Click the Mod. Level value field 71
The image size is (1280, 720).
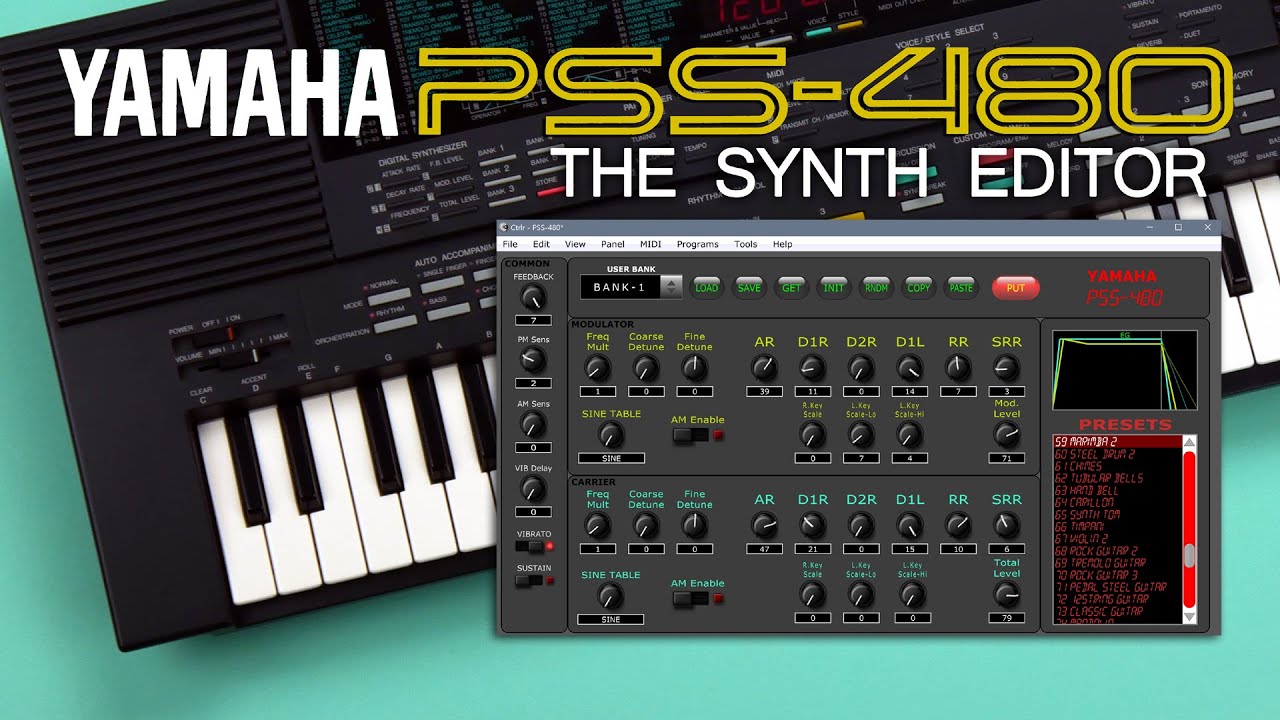[1007, 458]
